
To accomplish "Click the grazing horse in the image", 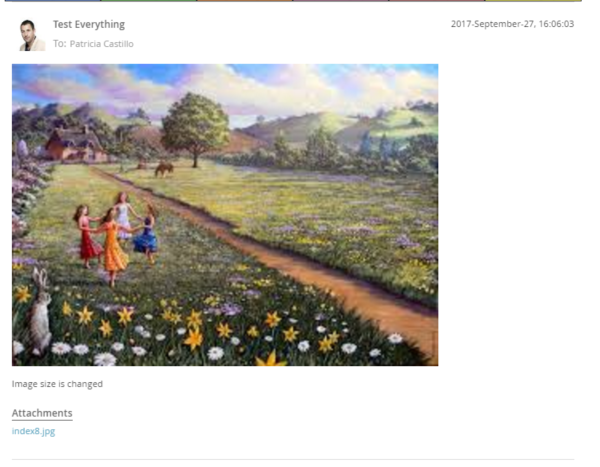I will tap(163, 169).
